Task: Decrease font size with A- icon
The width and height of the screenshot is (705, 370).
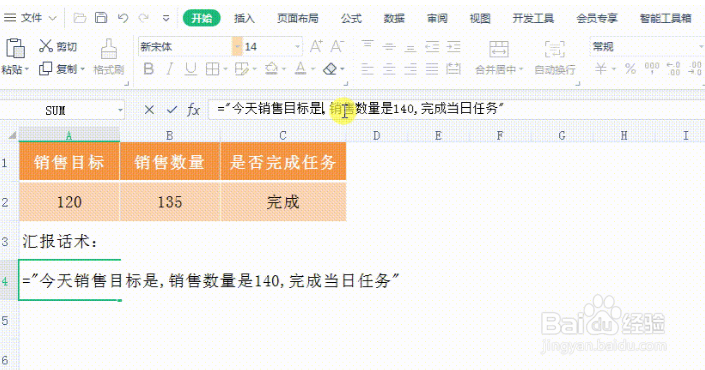Action: pyautogui.click(x=337, y=46)
